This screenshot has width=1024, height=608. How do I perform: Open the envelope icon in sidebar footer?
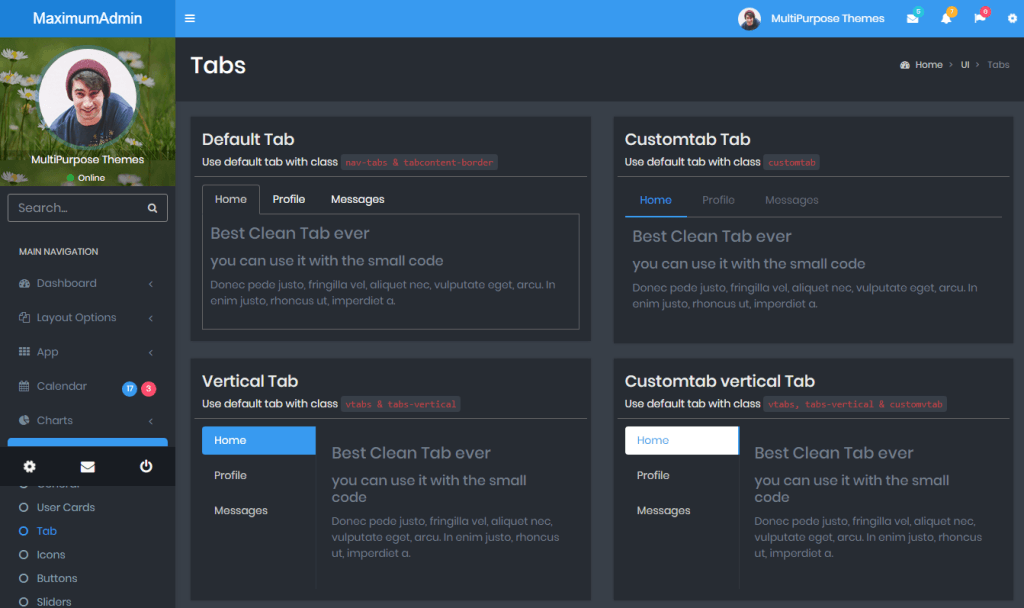point(88,466)
